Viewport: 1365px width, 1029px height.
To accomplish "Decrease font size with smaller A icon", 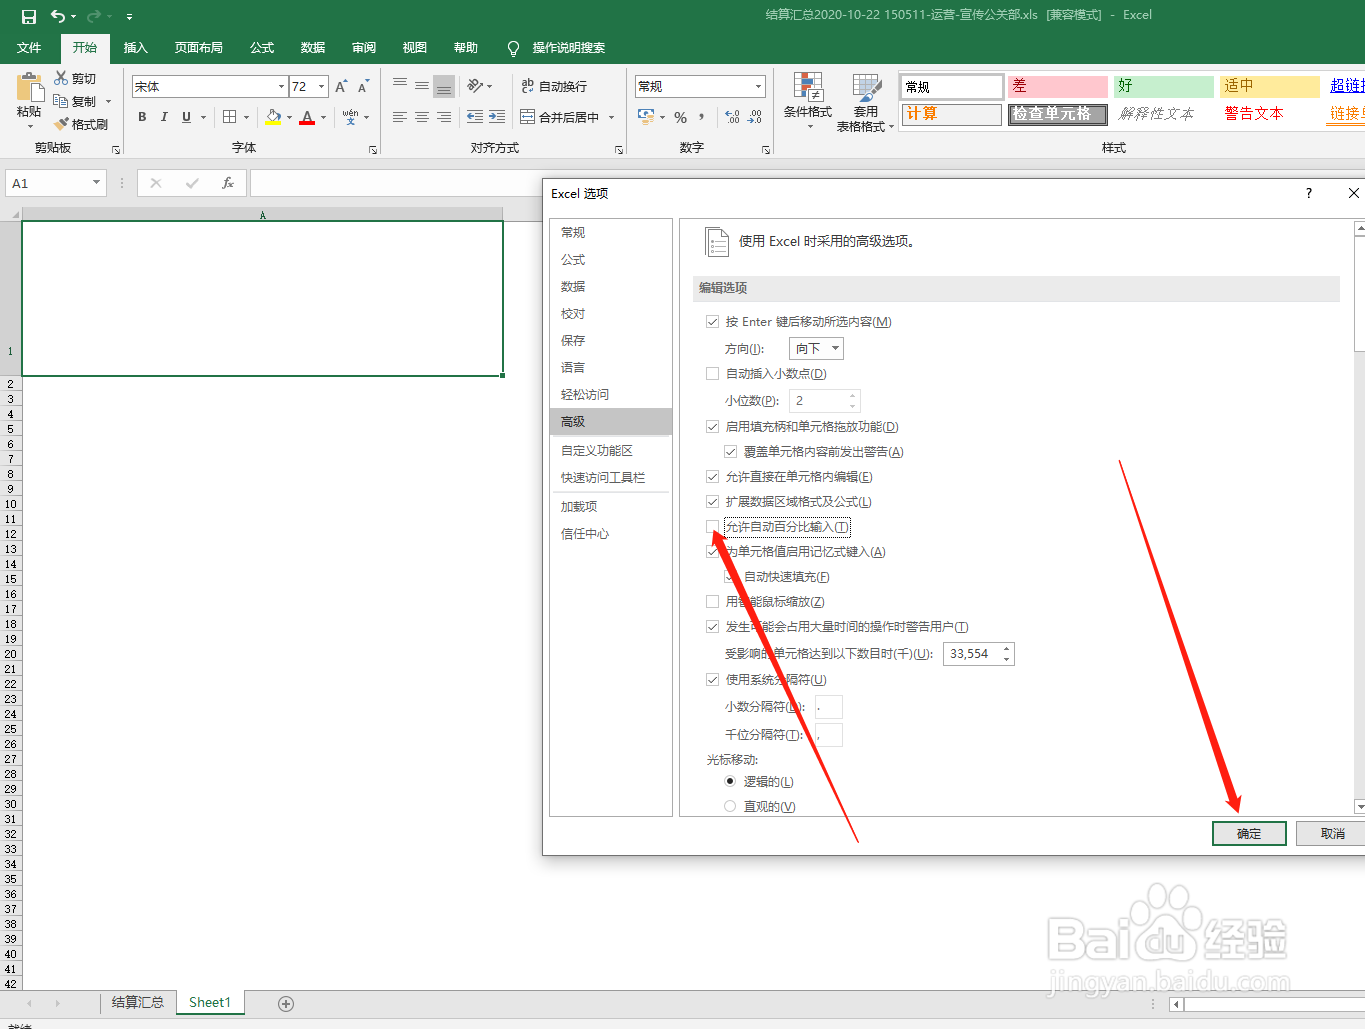I will 363,86.
